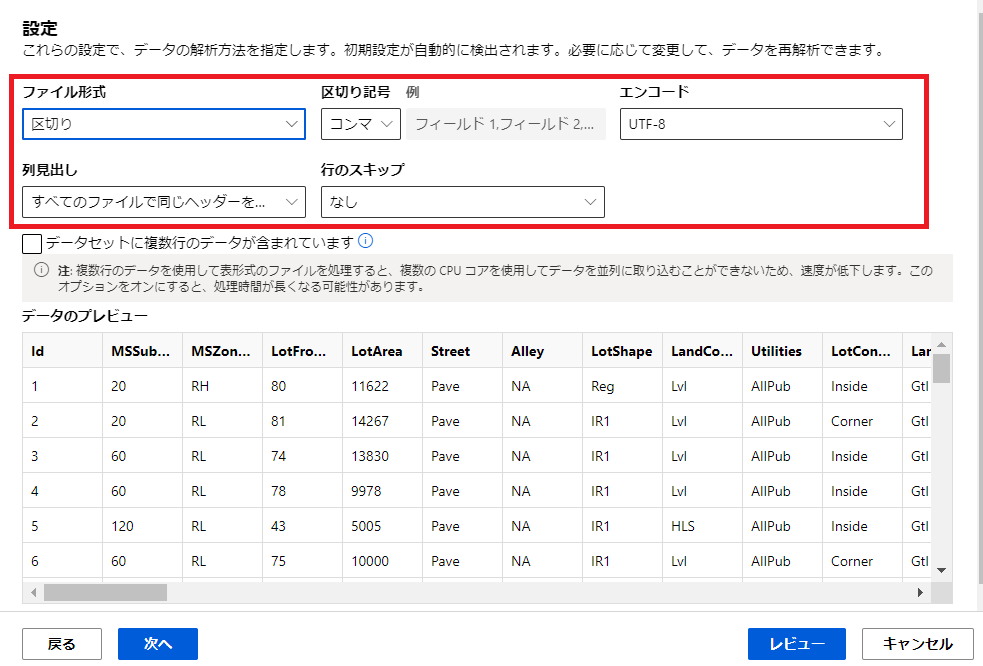Click the 戻る button
Image resolution: width=983 pixels, height=666 pixels.
click(x=61, y=644)
